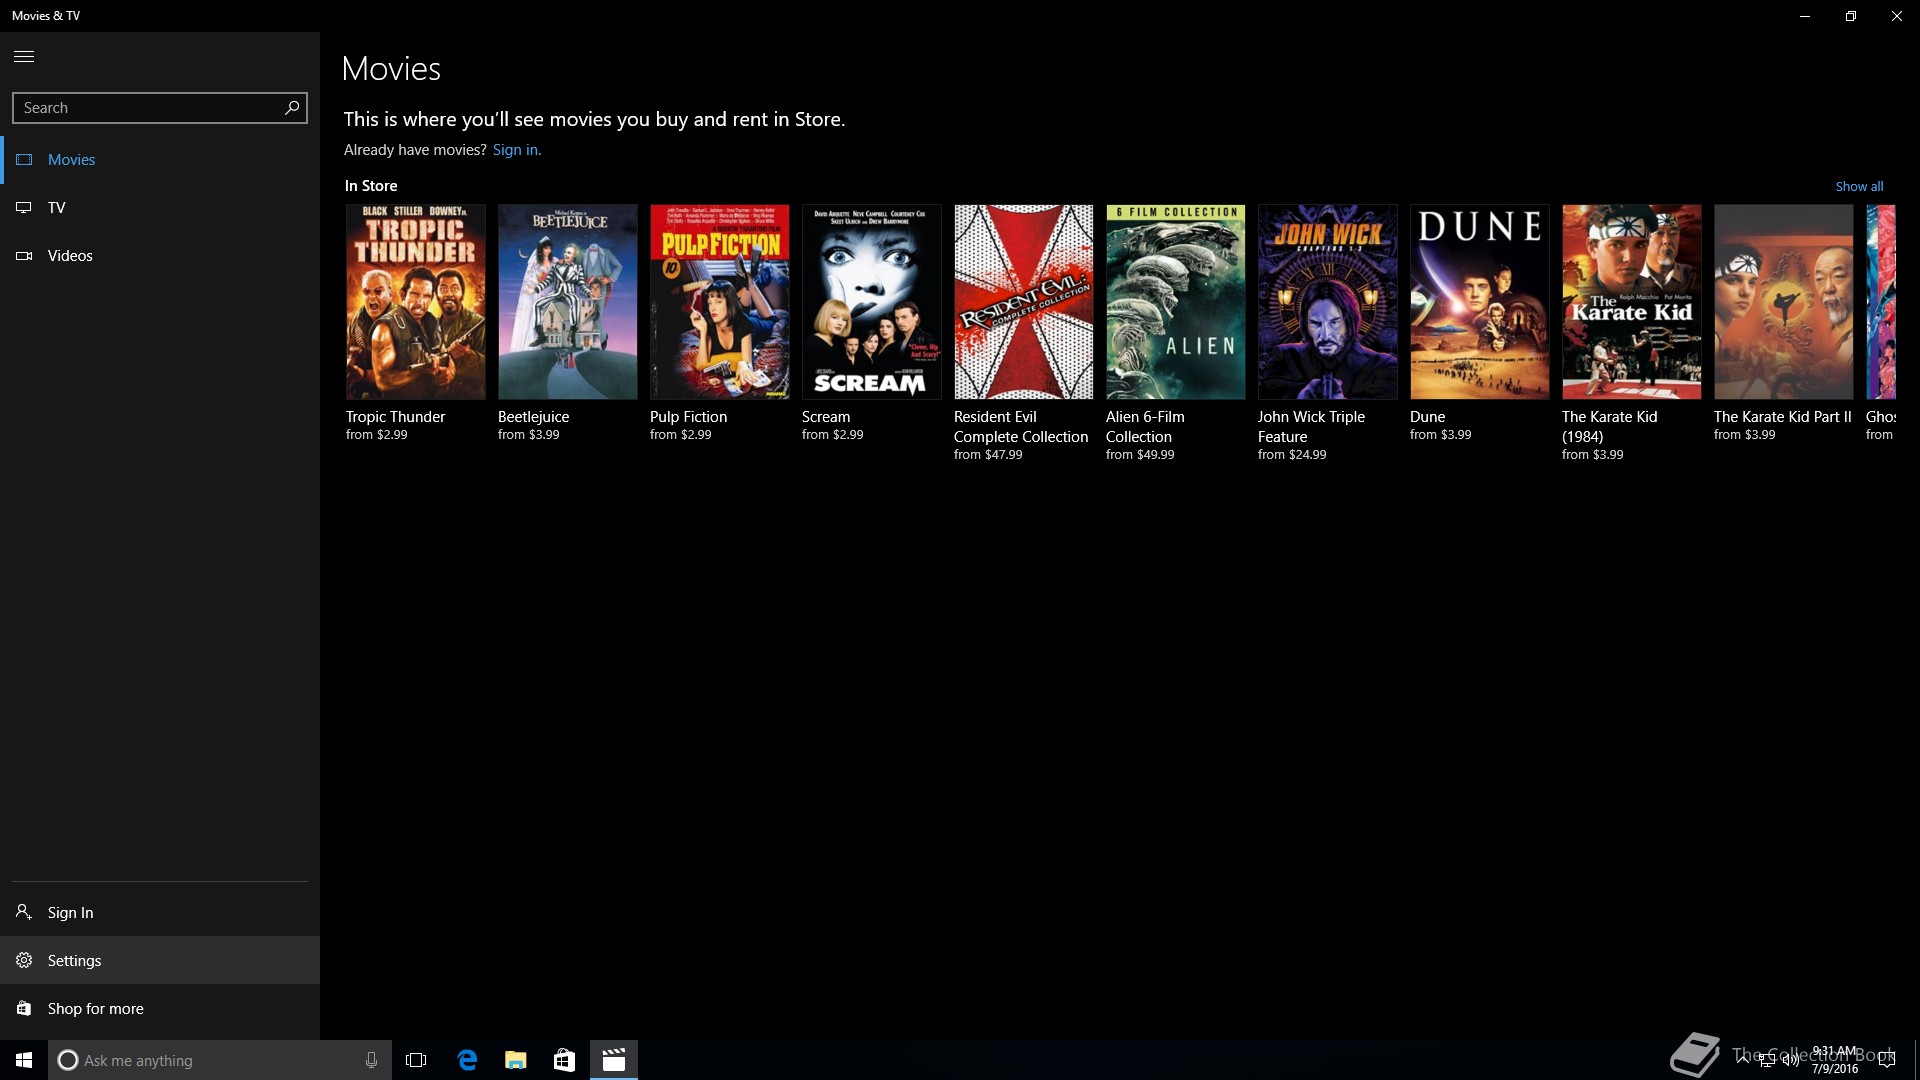Switch to the Videos section

(x=69, y=255)
